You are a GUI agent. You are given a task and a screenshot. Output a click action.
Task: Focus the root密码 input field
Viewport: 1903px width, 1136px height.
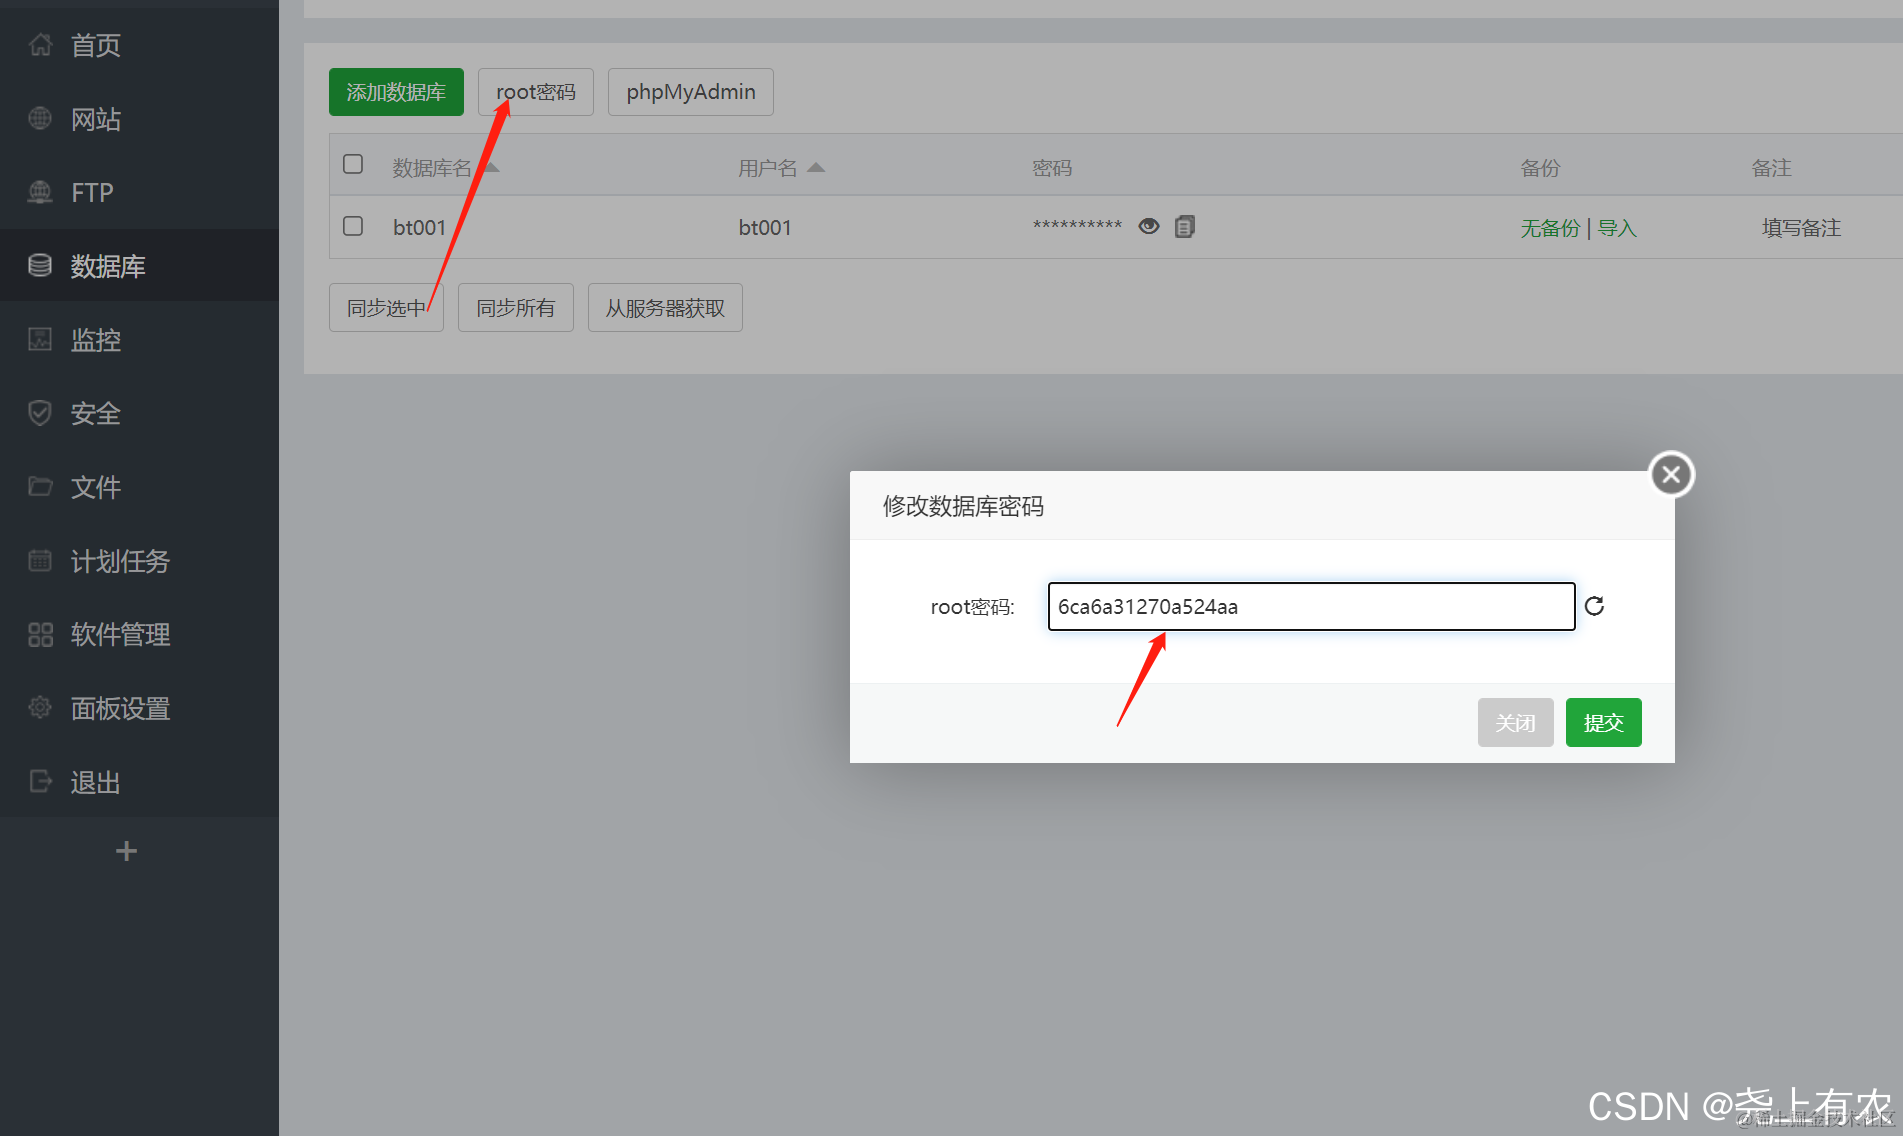pyautogui.click(x=1311, y=606)
